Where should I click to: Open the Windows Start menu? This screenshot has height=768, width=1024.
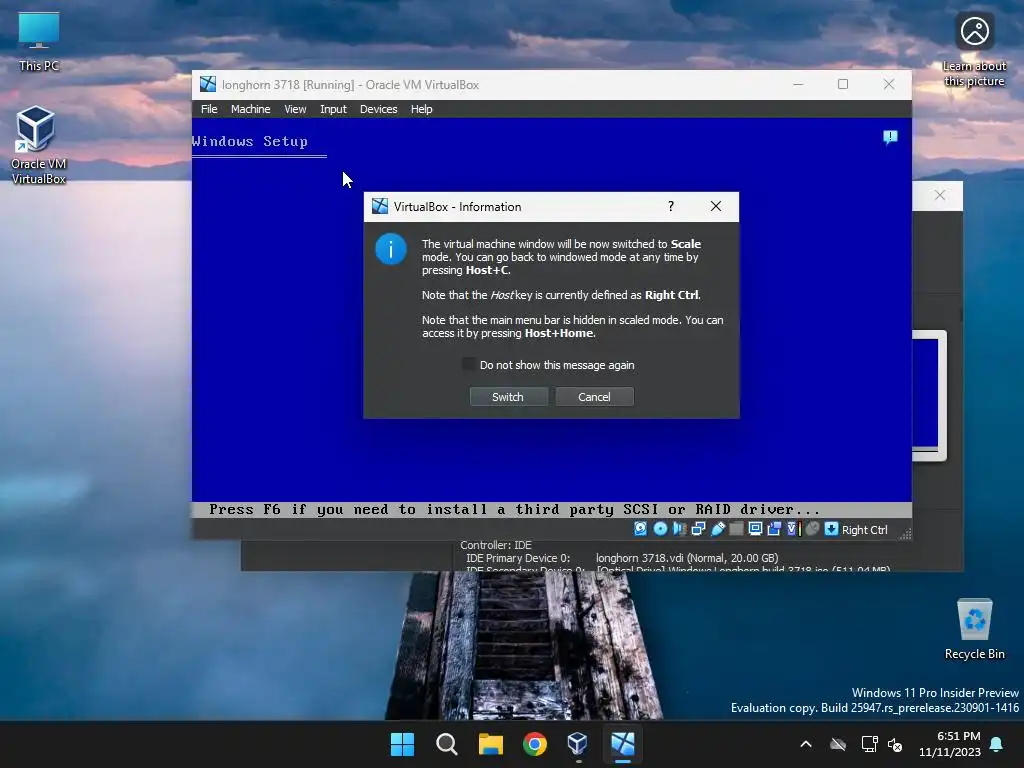[x=402, y=744]
